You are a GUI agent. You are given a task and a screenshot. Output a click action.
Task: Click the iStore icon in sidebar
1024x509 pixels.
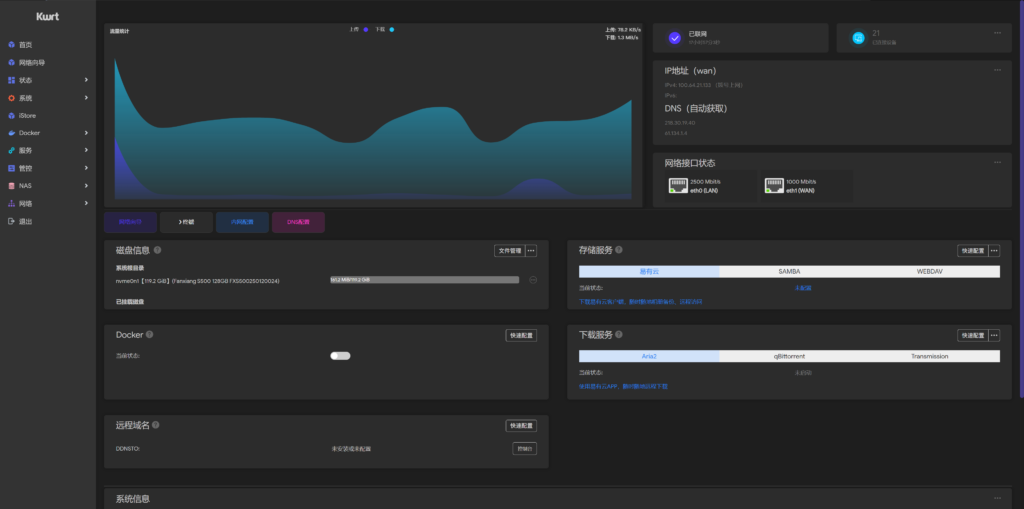click(x=11, y=116)
